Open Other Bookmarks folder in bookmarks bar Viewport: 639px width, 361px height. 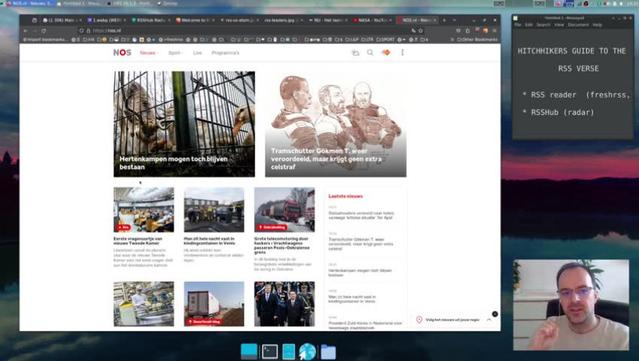[477, 40]
